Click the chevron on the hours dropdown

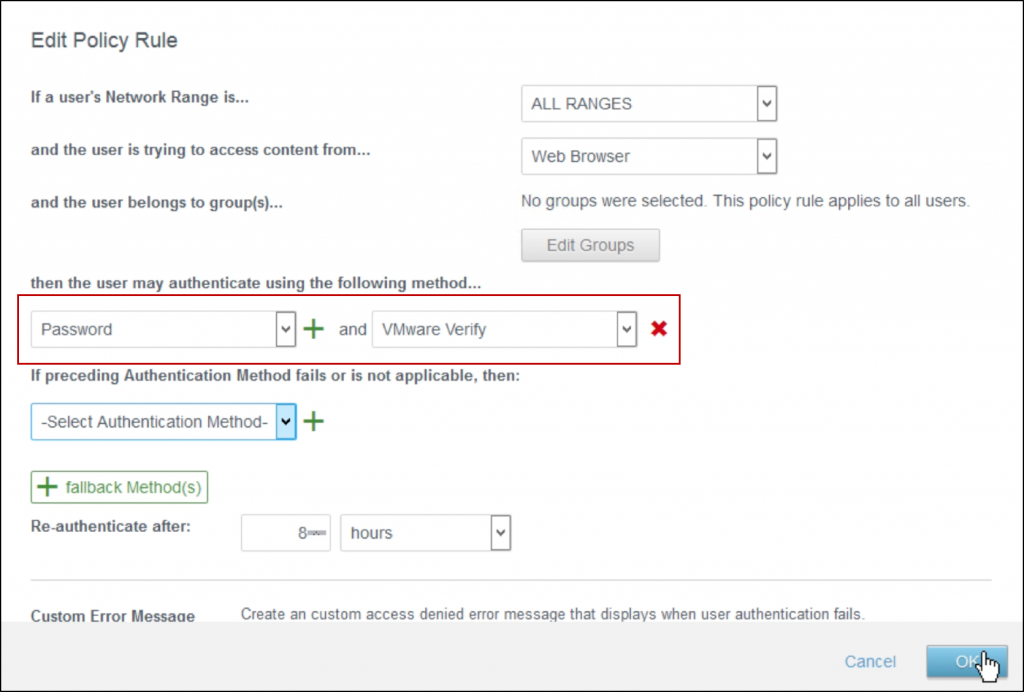(x=499, y=532)
